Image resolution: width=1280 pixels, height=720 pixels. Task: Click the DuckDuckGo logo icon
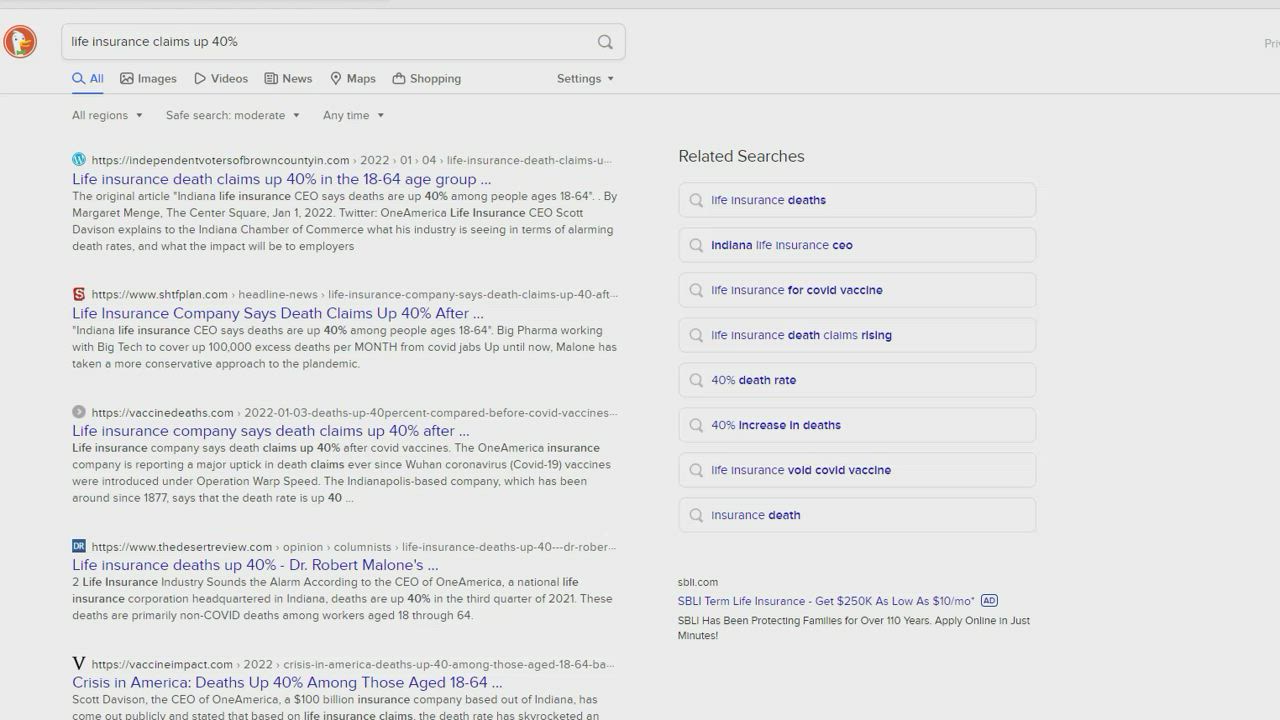coord(20,41)
